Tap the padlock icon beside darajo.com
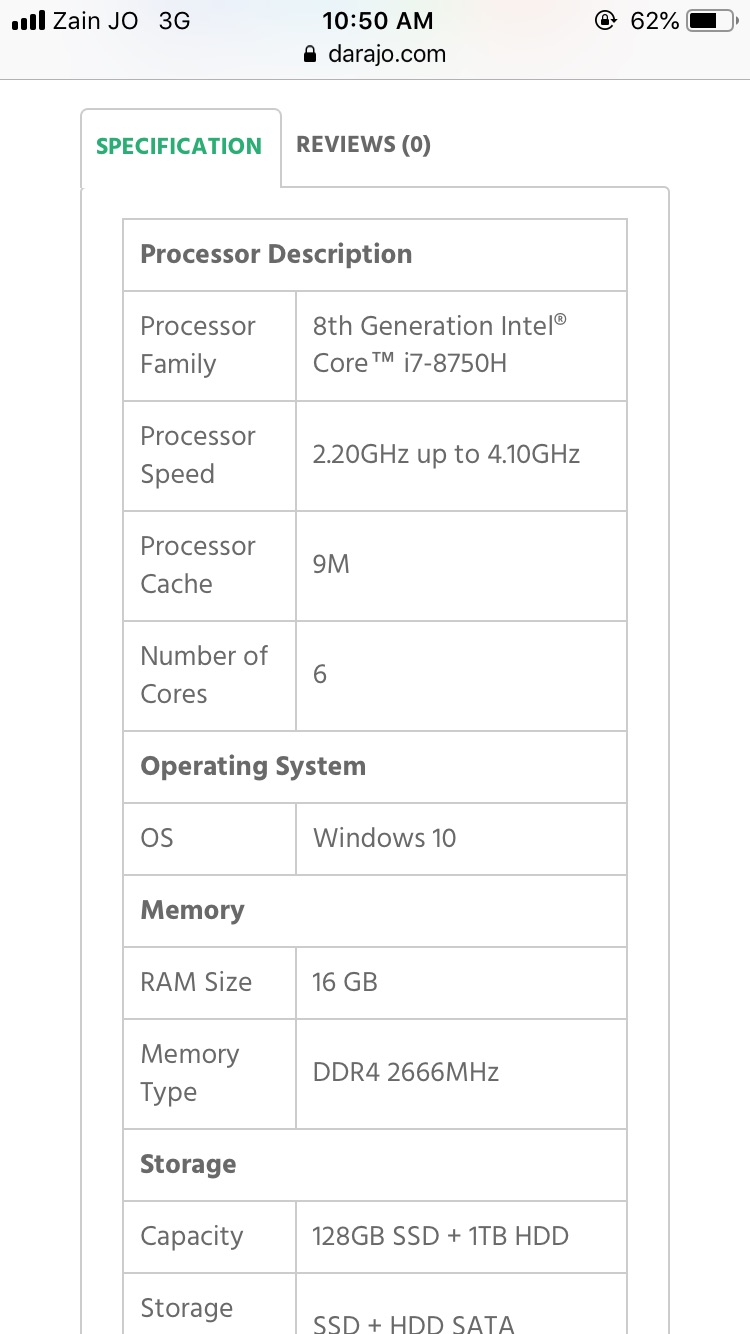750x1334 pixels. point(310,54)
